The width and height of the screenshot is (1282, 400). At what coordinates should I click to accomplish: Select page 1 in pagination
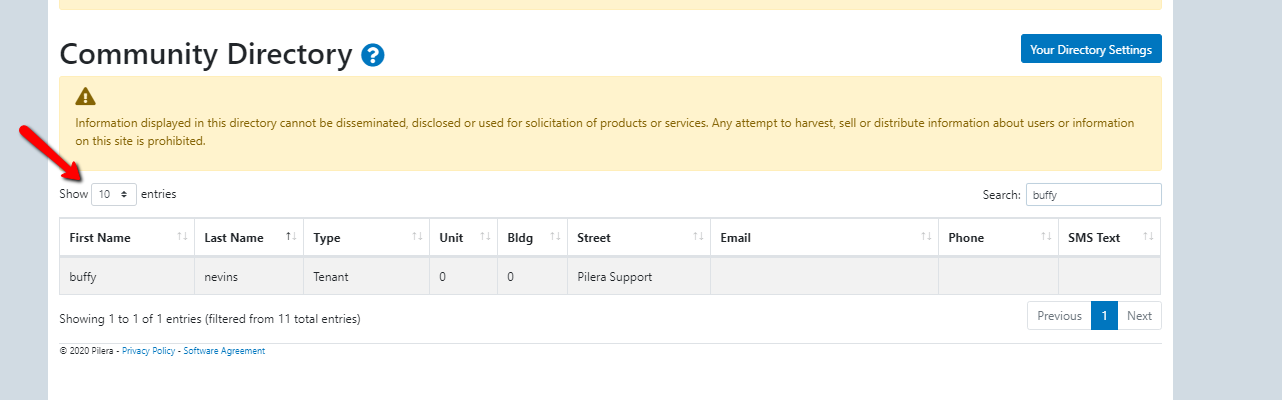1104,316
